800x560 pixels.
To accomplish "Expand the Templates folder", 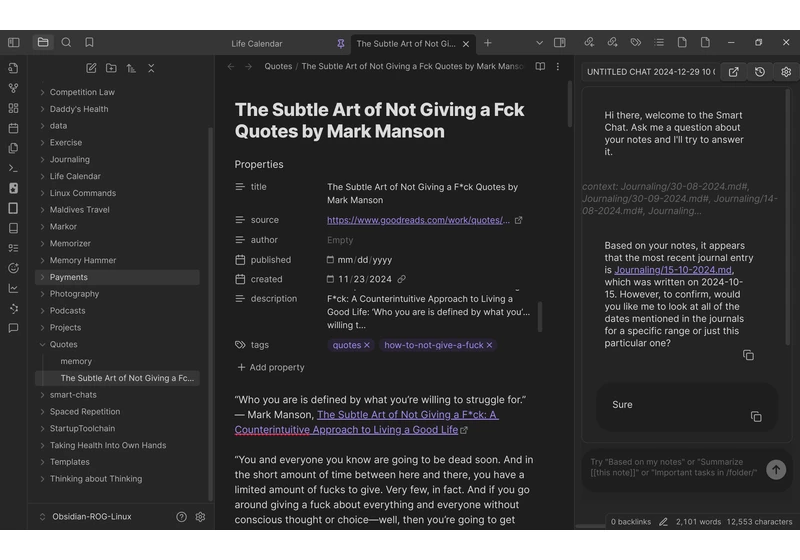I will pyautogui.click(x=42, y=462).
